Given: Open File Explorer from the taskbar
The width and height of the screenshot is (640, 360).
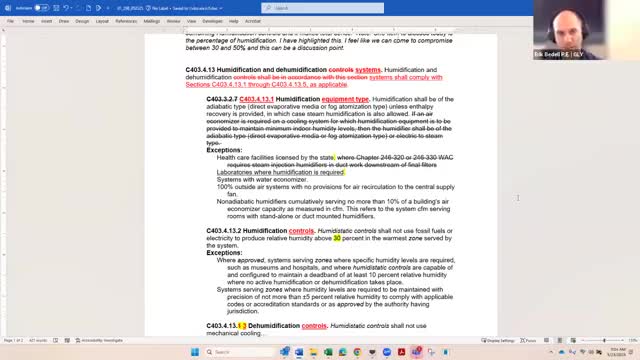Looking at the screenshot, I should [x=313, y=352].
